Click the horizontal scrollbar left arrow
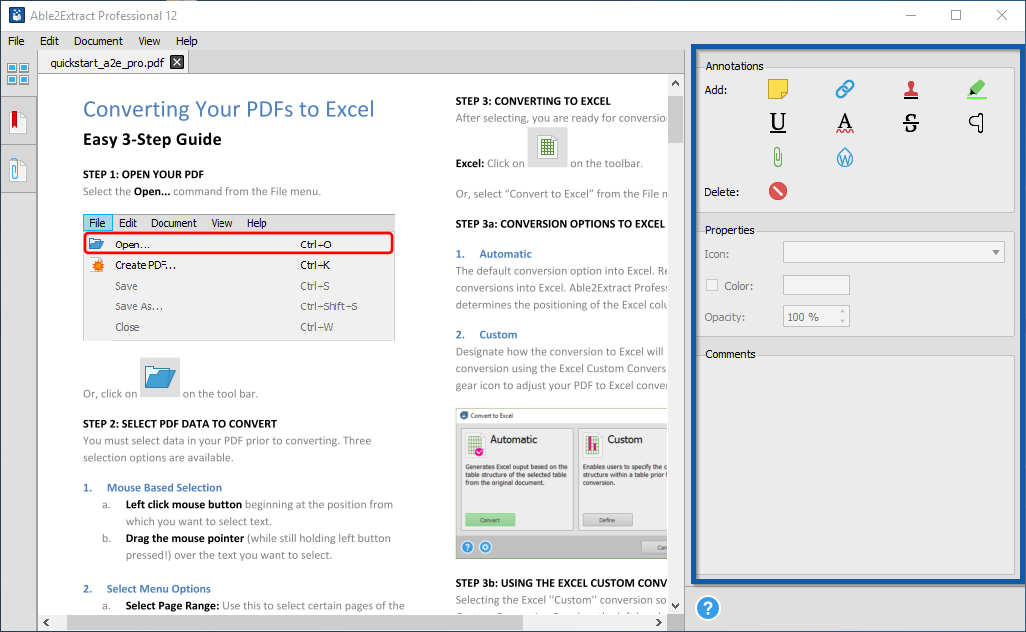 [x=46, y=622]
